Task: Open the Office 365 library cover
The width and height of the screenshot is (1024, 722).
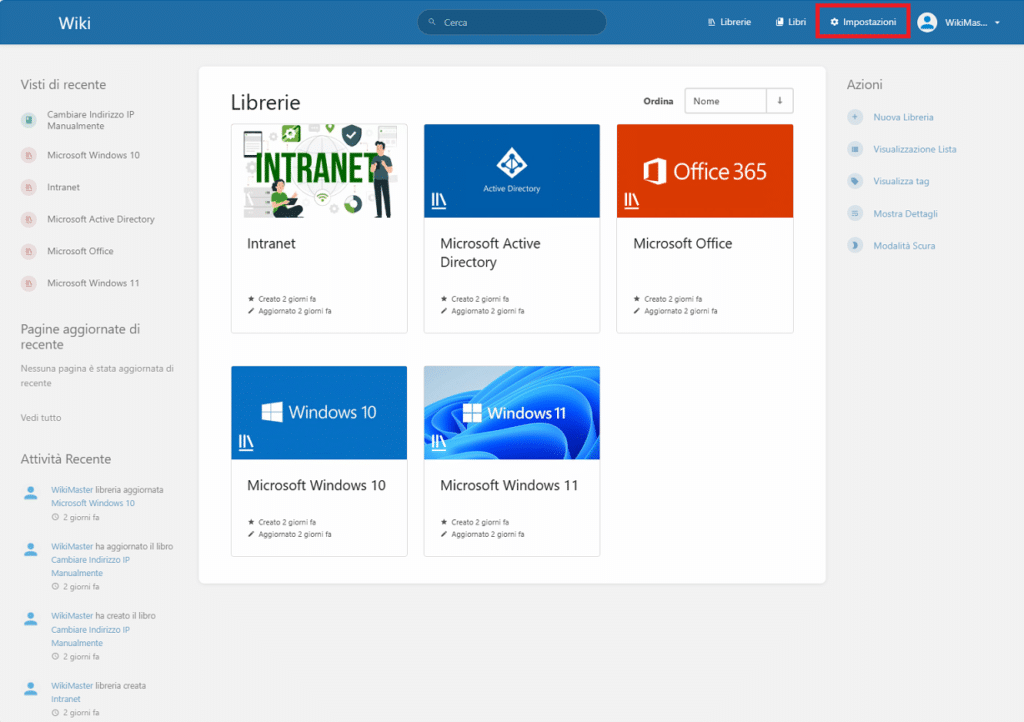Action: point(705,171)
